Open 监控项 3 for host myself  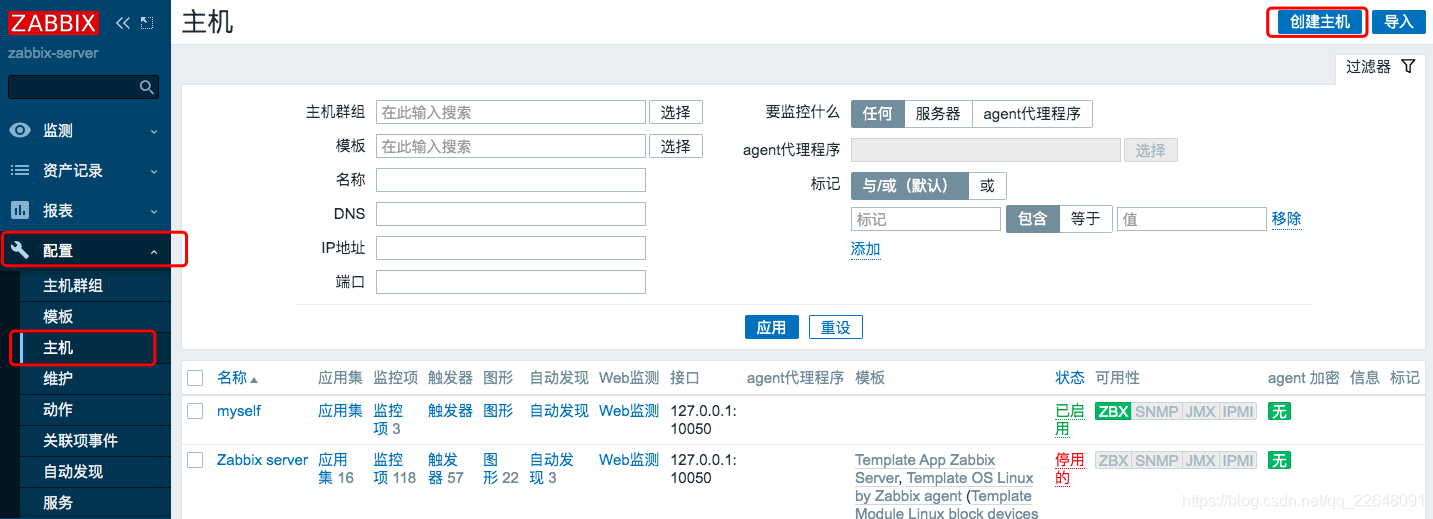click(x=390, y=420)
